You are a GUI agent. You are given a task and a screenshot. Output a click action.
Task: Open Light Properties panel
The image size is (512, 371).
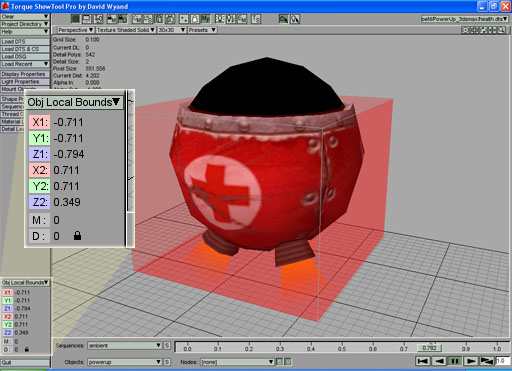pos(25,82)
